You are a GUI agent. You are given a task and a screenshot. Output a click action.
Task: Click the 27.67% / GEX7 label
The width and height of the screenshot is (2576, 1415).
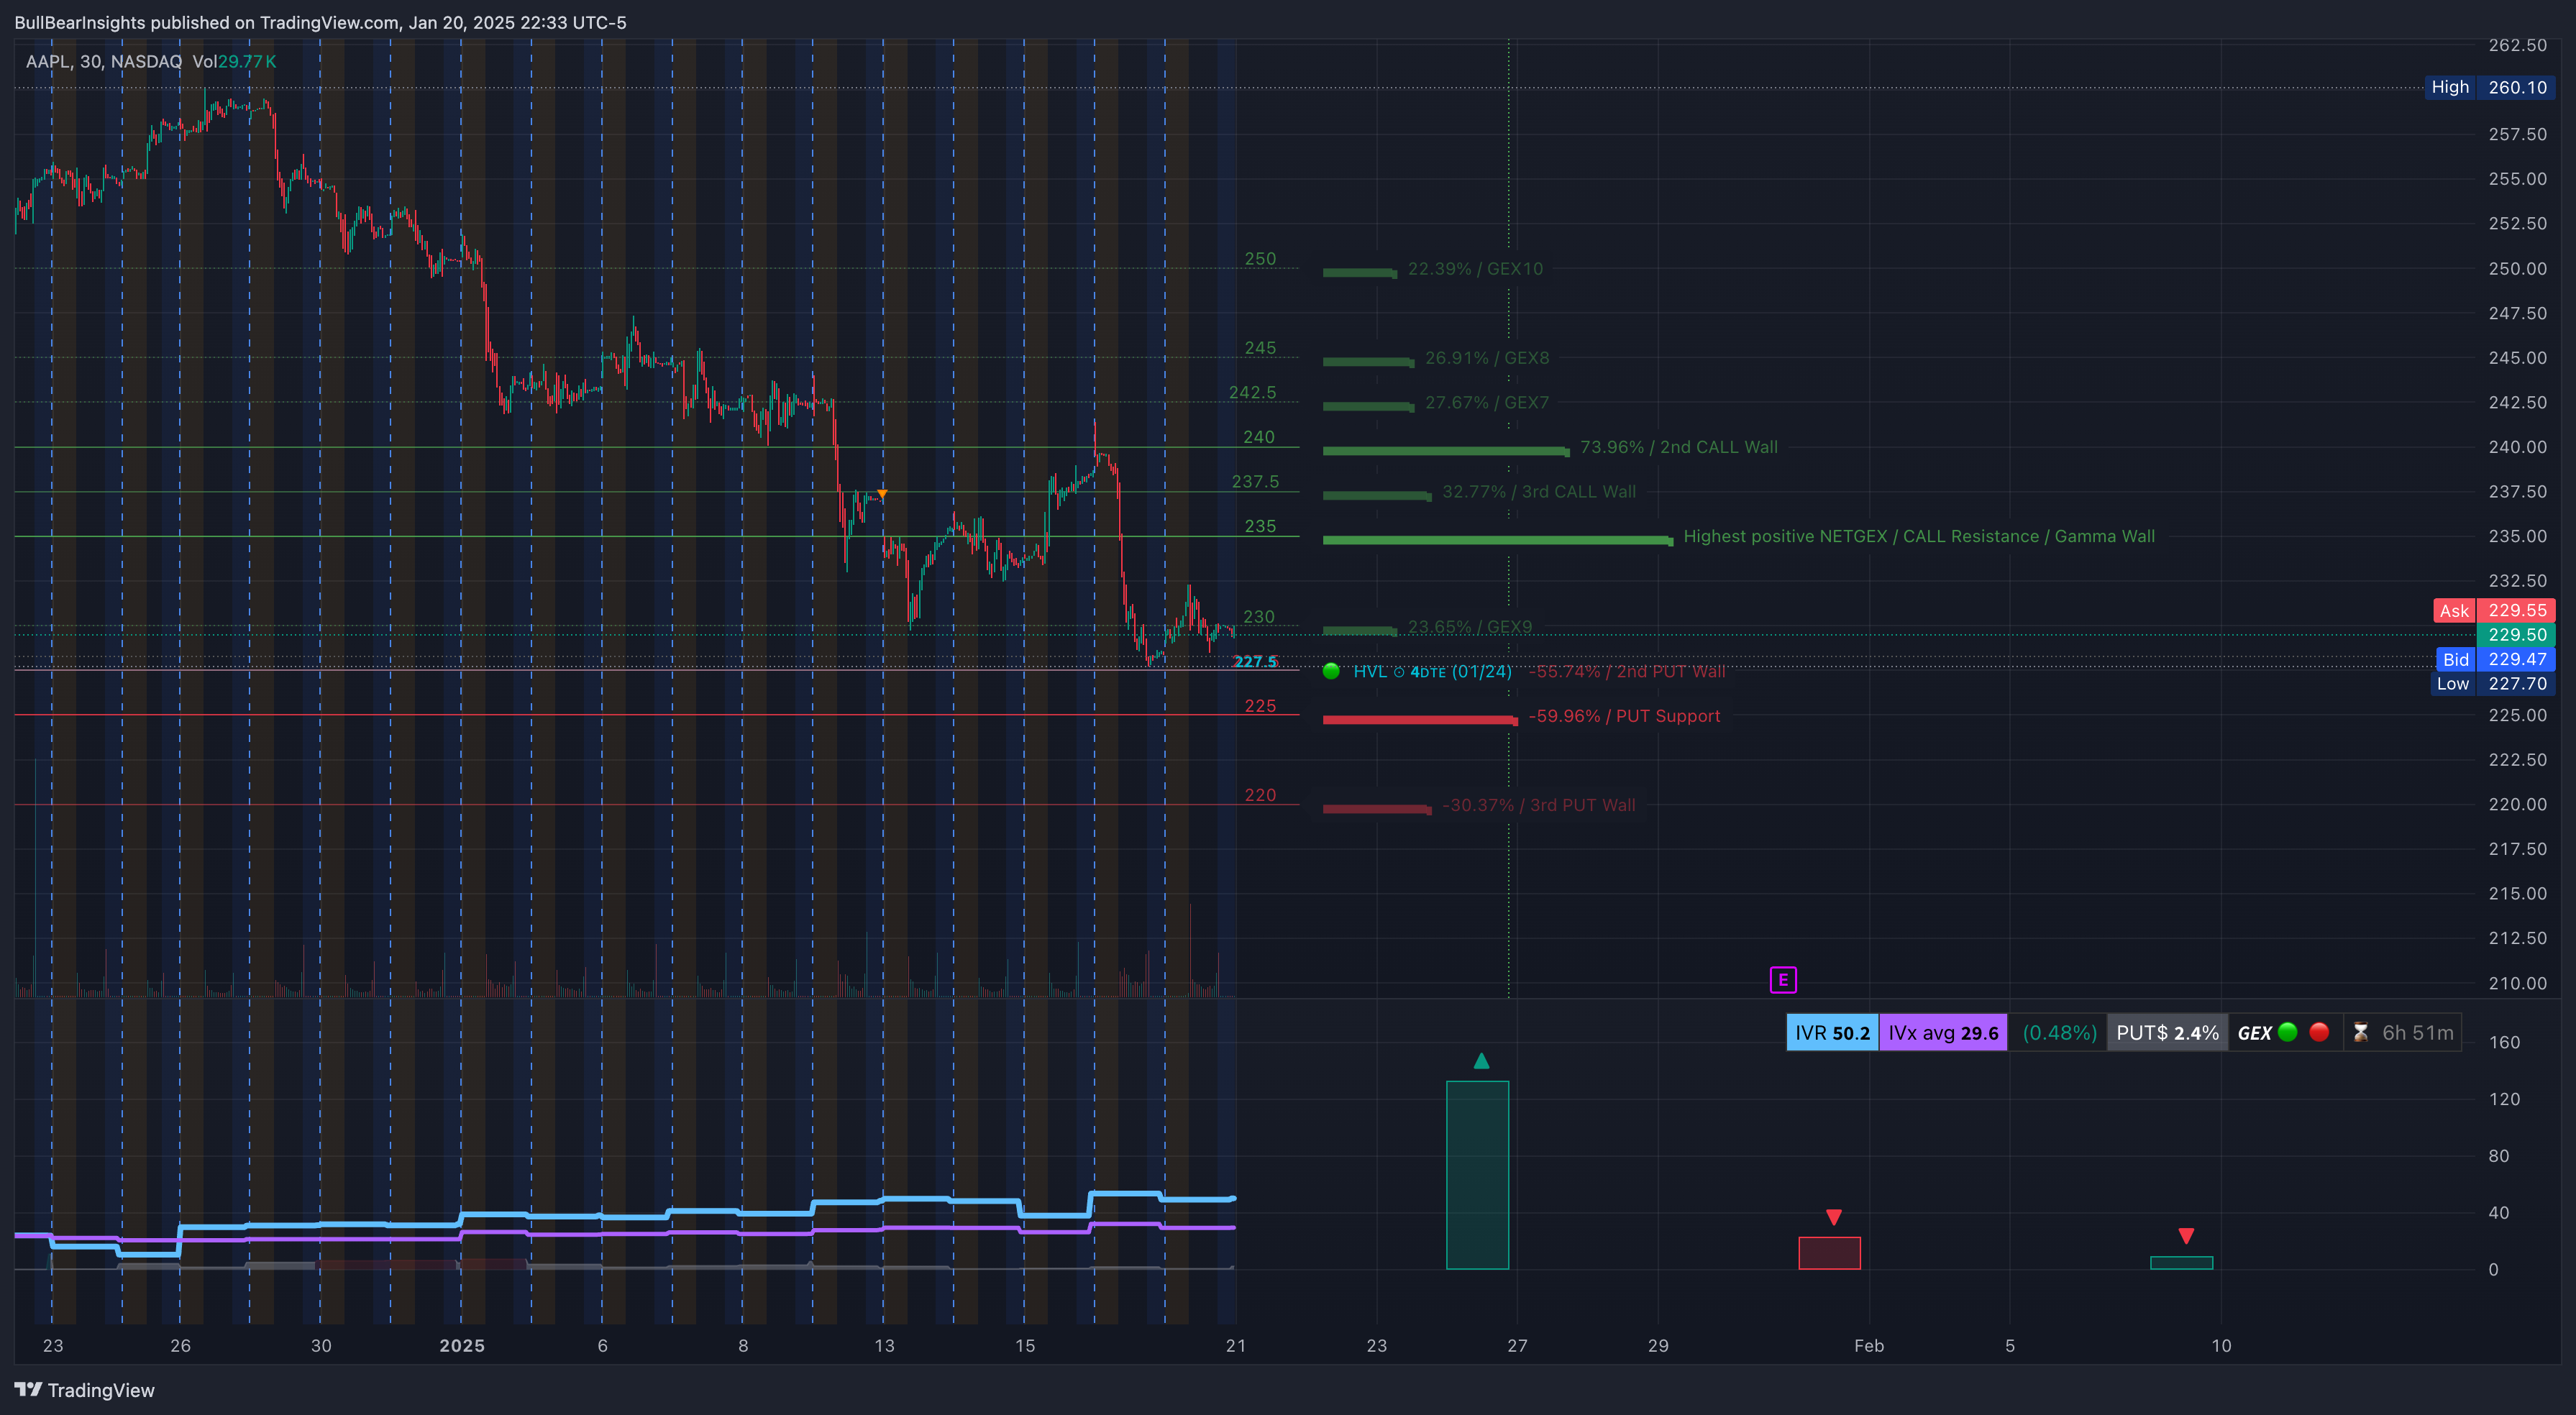pos(1486,403)
